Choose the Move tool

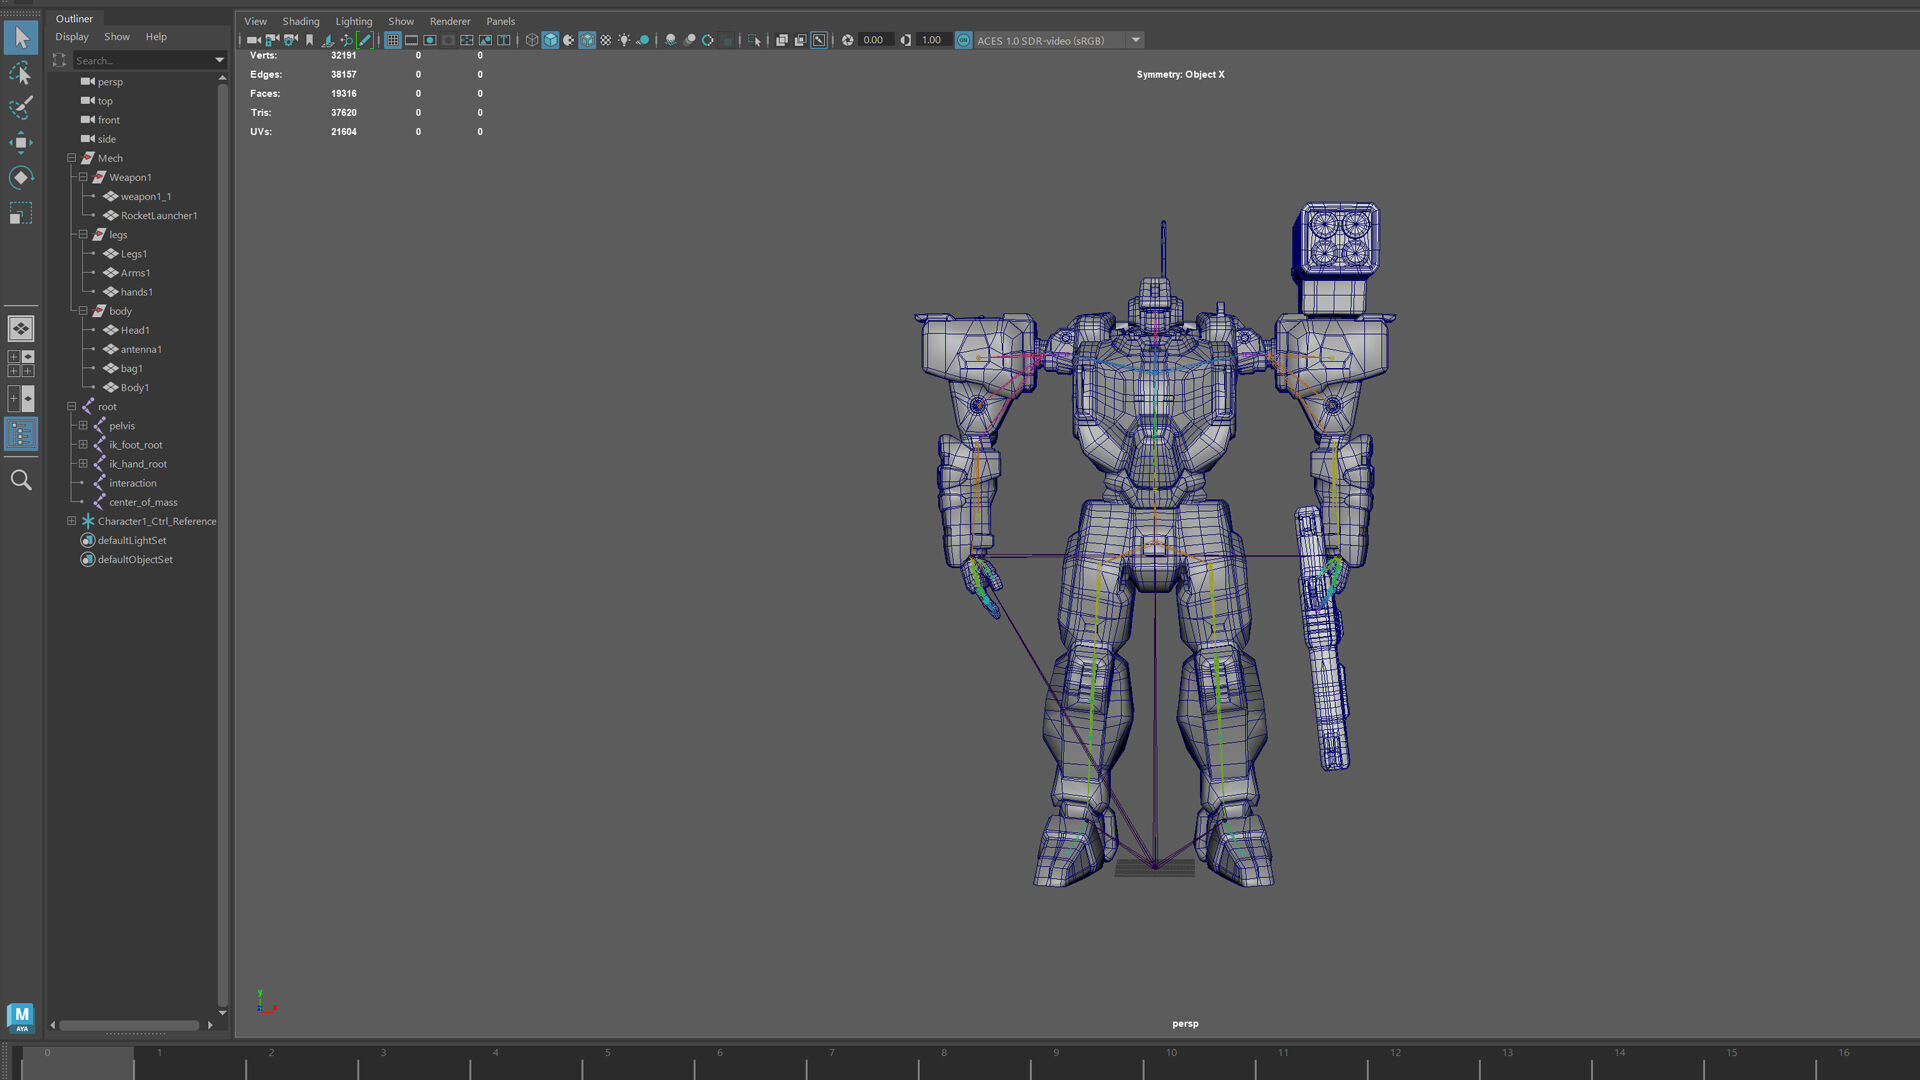pyautogui.click(x=21, y=143)
